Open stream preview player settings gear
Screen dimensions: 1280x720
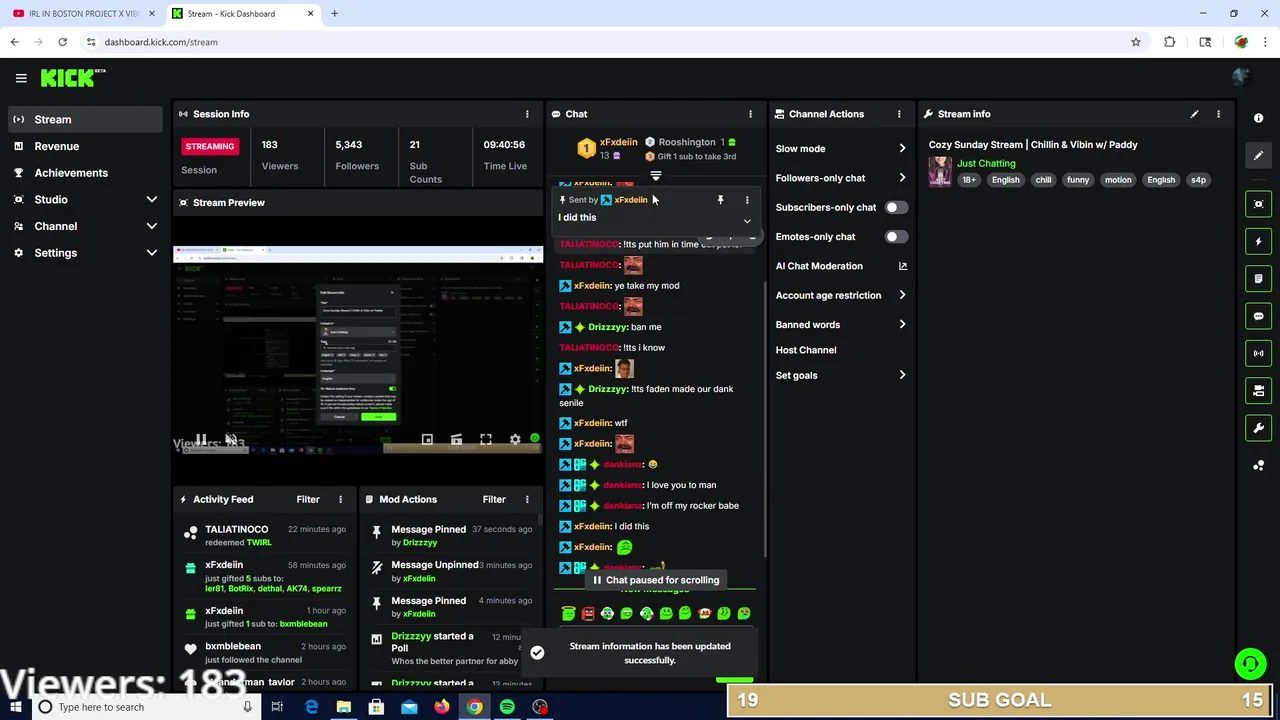(515, 440)
